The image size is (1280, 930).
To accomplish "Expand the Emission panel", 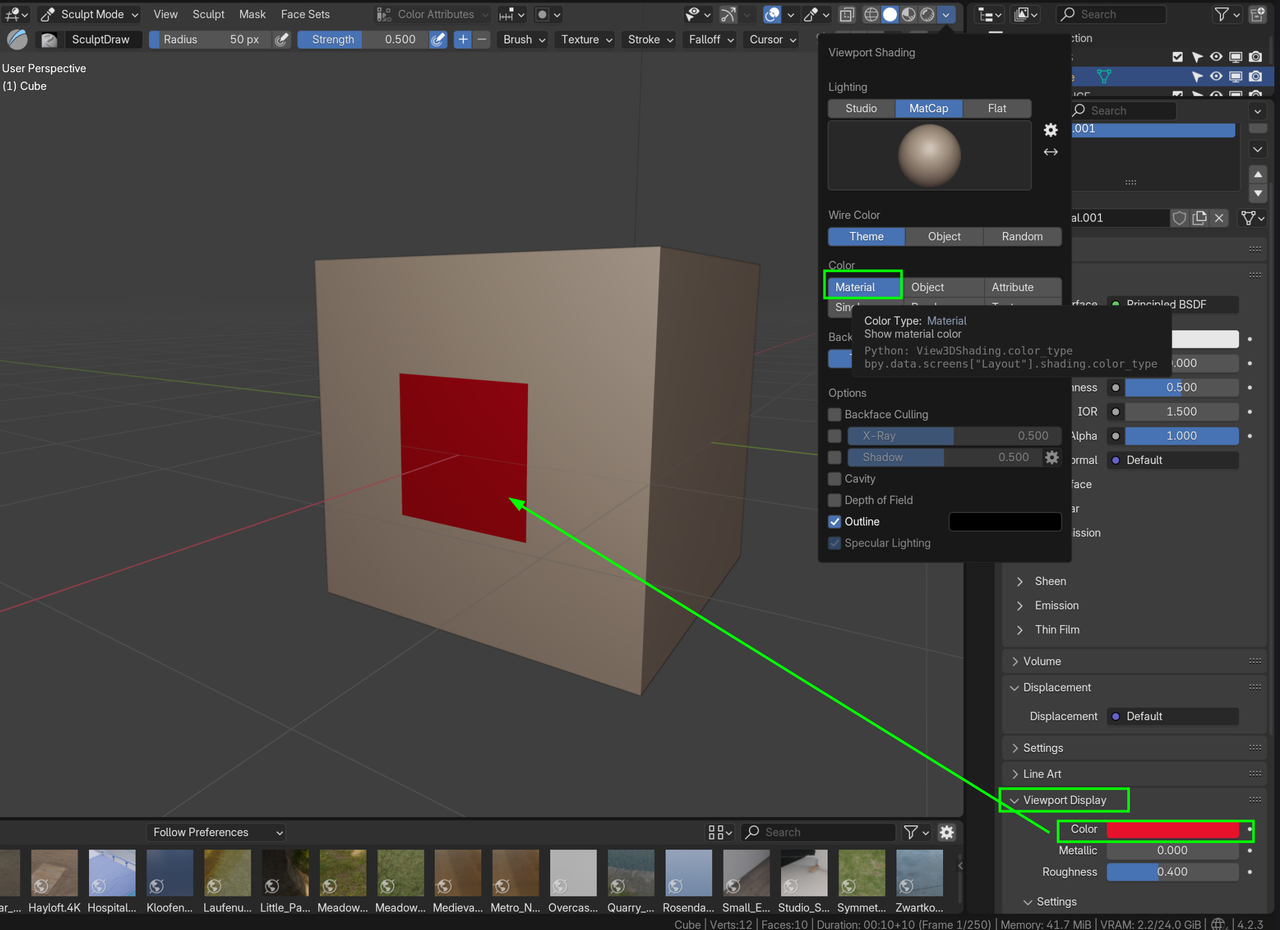I will (x=1020, y=606).
